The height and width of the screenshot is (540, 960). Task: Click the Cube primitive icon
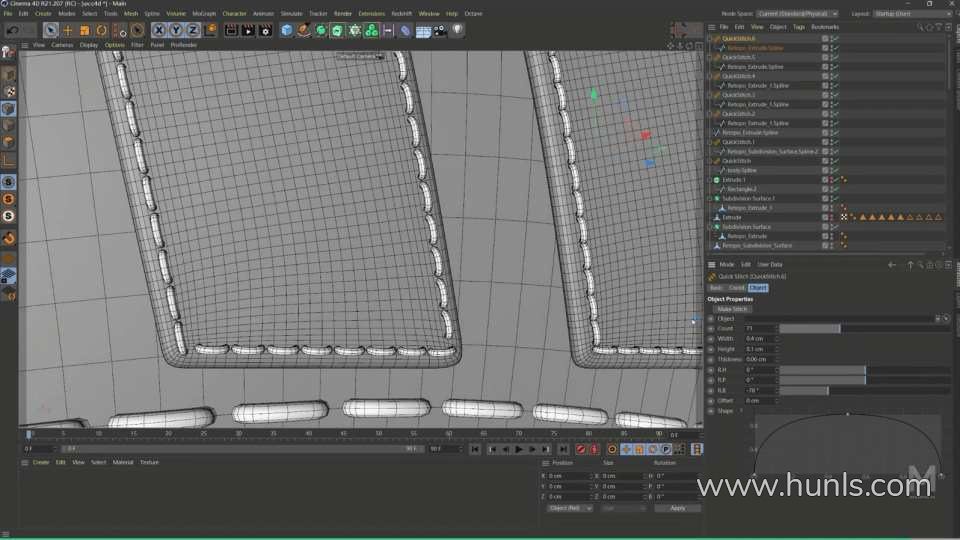[287, 30]
